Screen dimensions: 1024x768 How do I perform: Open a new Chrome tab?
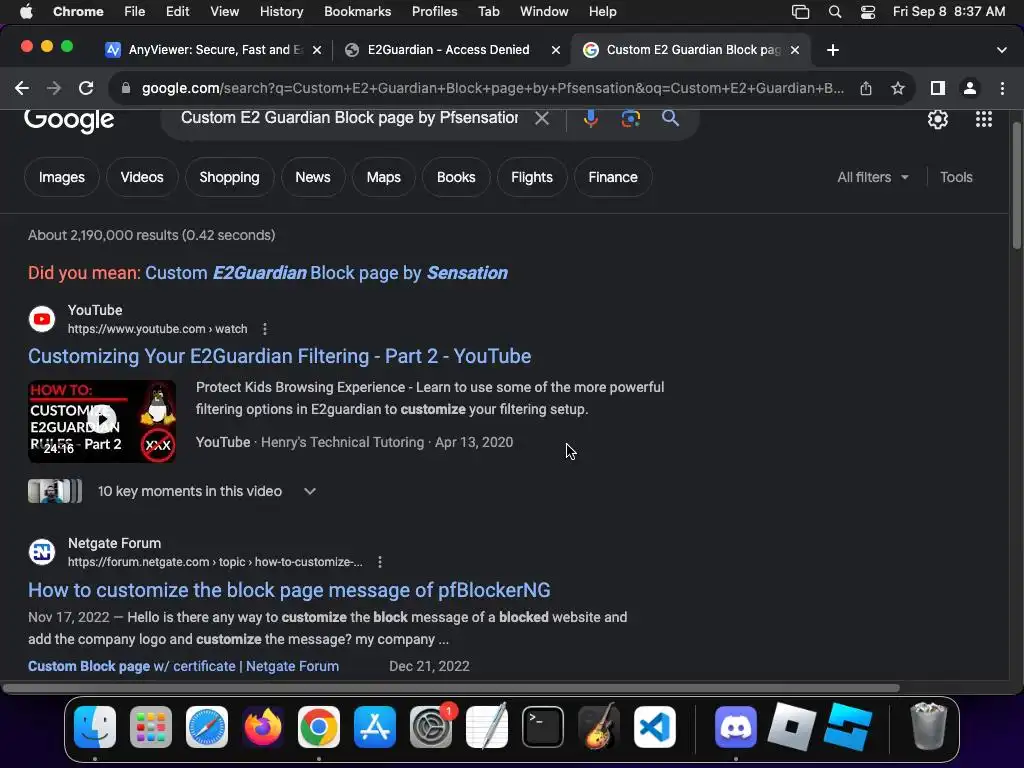tap(833, 50)
